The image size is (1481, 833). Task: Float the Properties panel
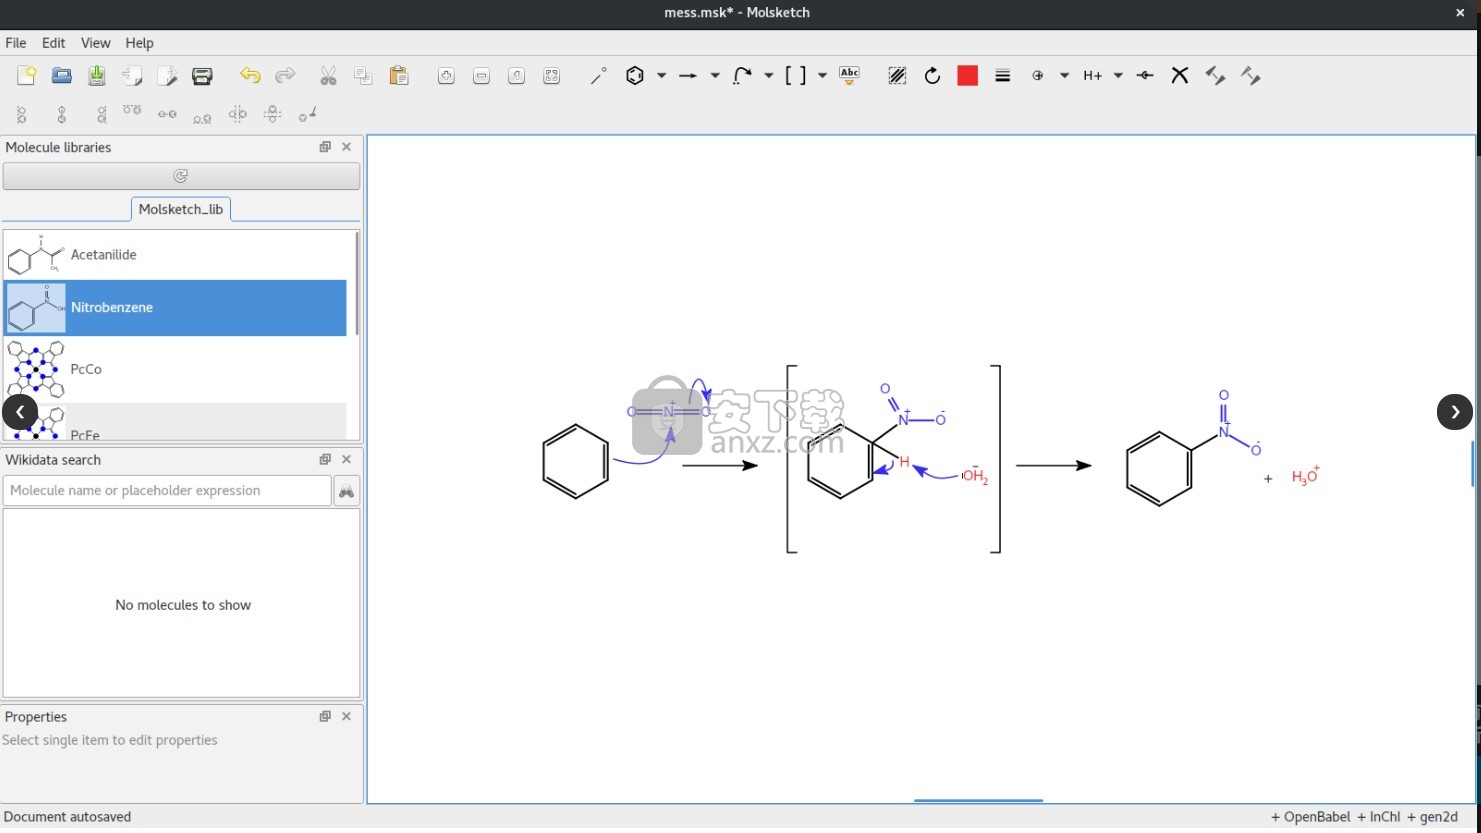point(325,717)
